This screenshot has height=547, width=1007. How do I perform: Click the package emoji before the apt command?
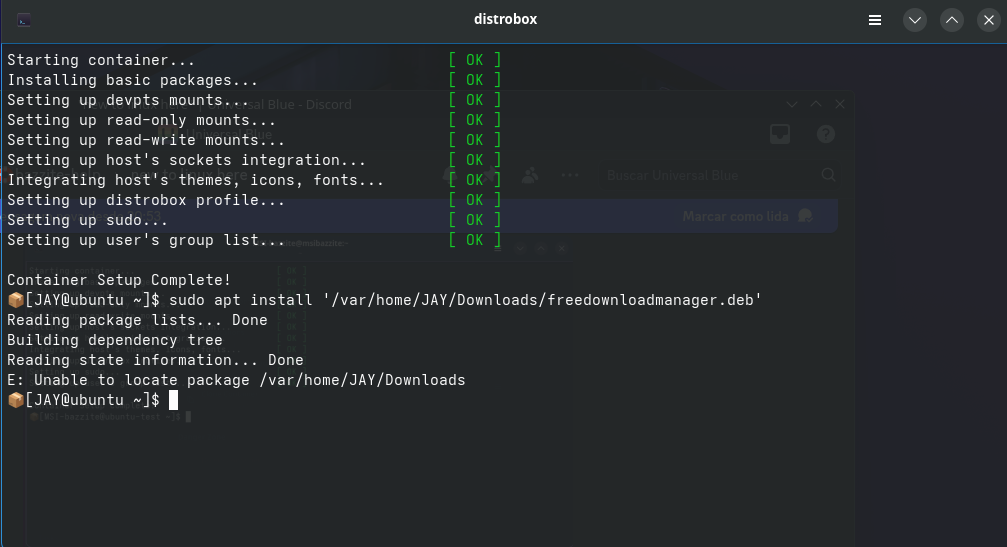(x=15, y=300)
